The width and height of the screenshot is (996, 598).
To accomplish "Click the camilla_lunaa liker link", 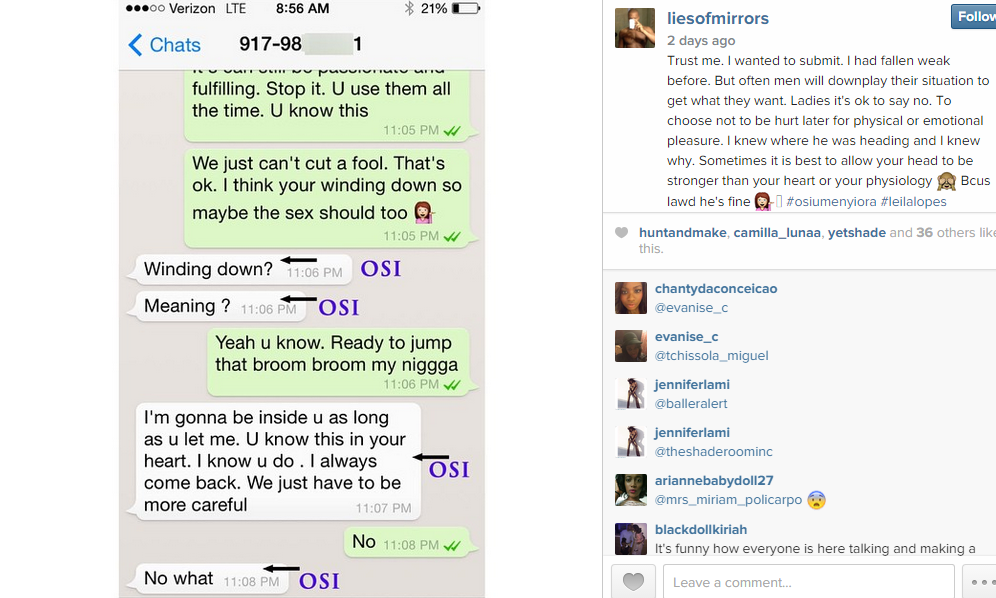I will tap(777, 233).
